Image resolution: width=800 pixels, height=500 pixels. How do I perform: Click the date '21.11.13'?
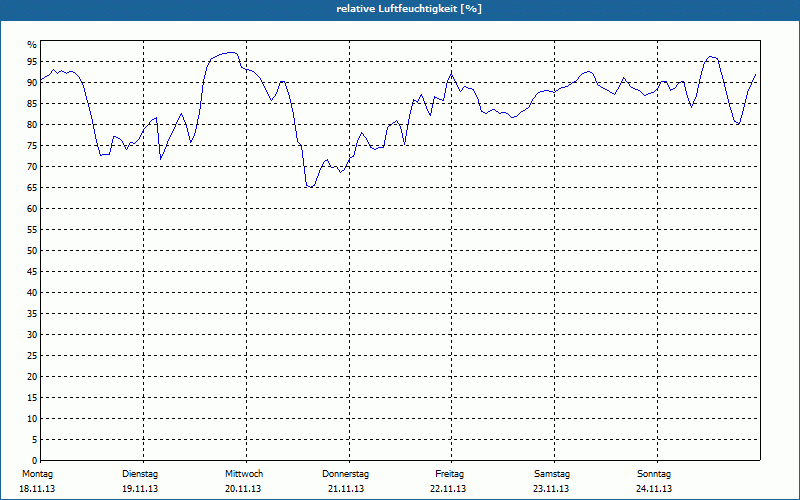click(x=346, y=489)
